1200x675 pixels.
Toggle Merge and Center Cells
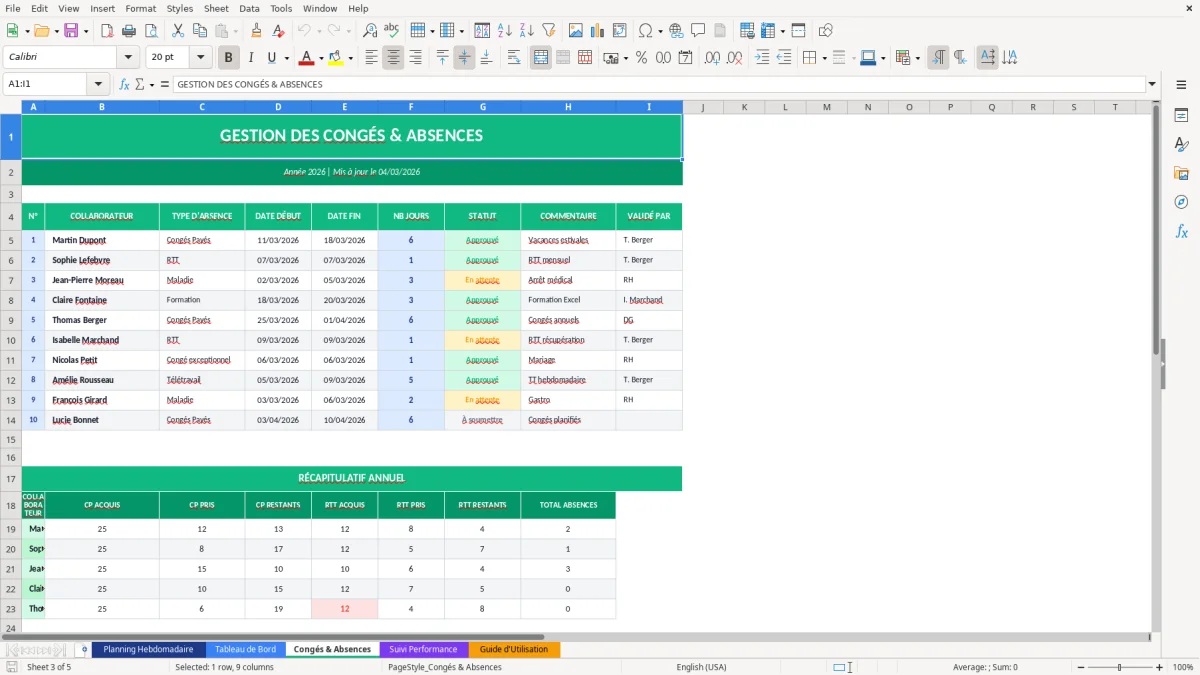[x=541, y=58]
